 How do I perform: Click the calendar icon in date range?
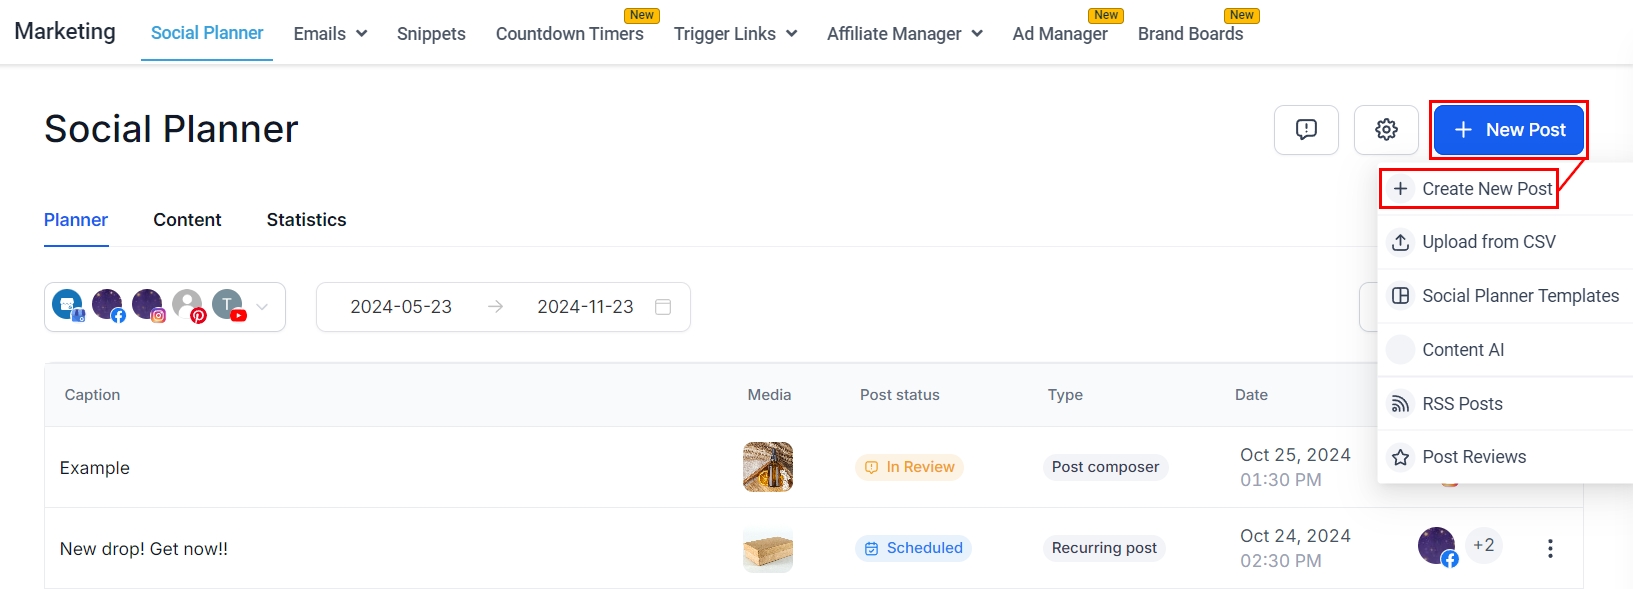point(662,307)
